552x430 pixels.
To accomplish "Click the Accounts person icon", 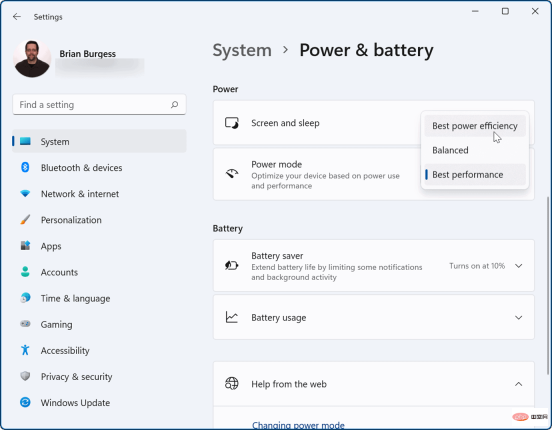I will pos(25,272).
